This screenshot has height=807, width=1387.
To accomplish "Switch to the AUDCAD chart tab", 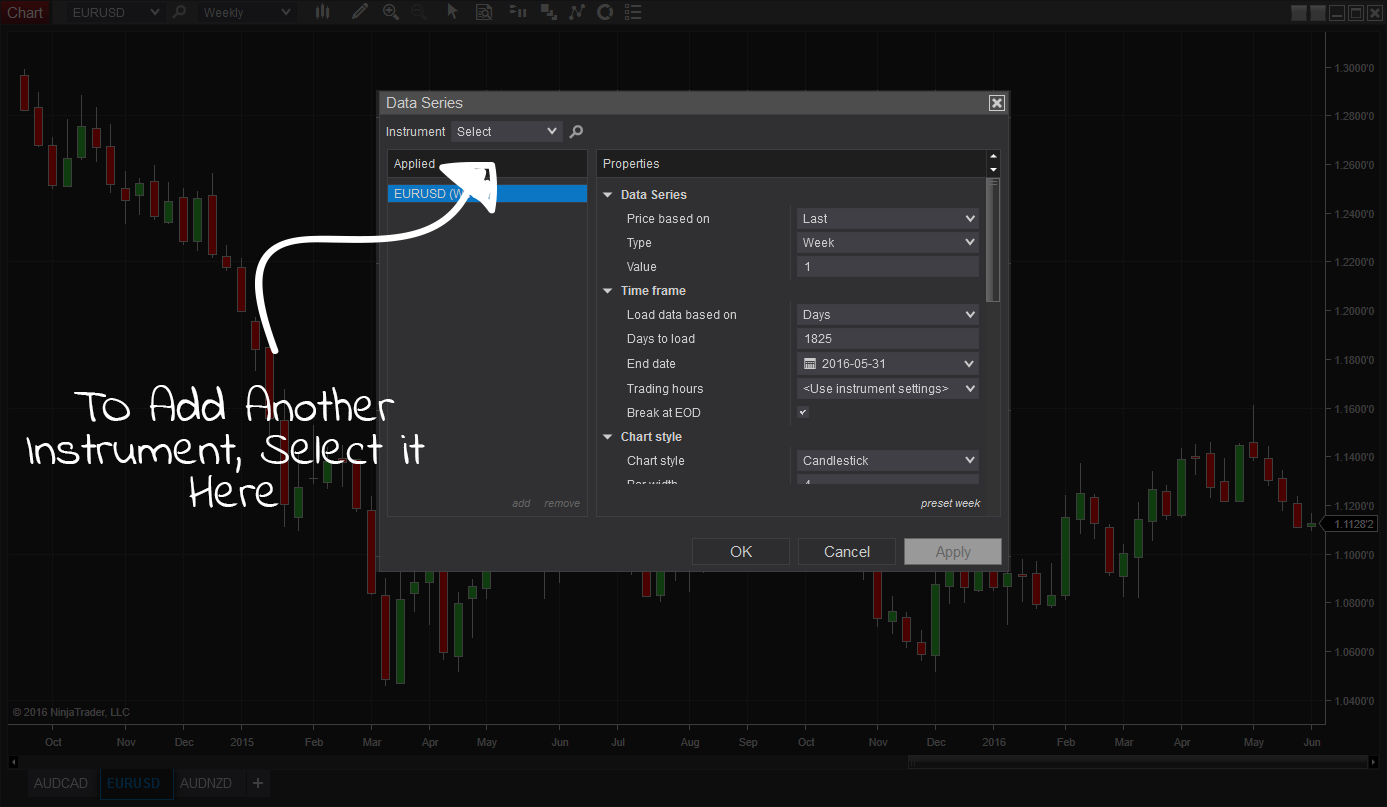I will (x=60, y=783).
